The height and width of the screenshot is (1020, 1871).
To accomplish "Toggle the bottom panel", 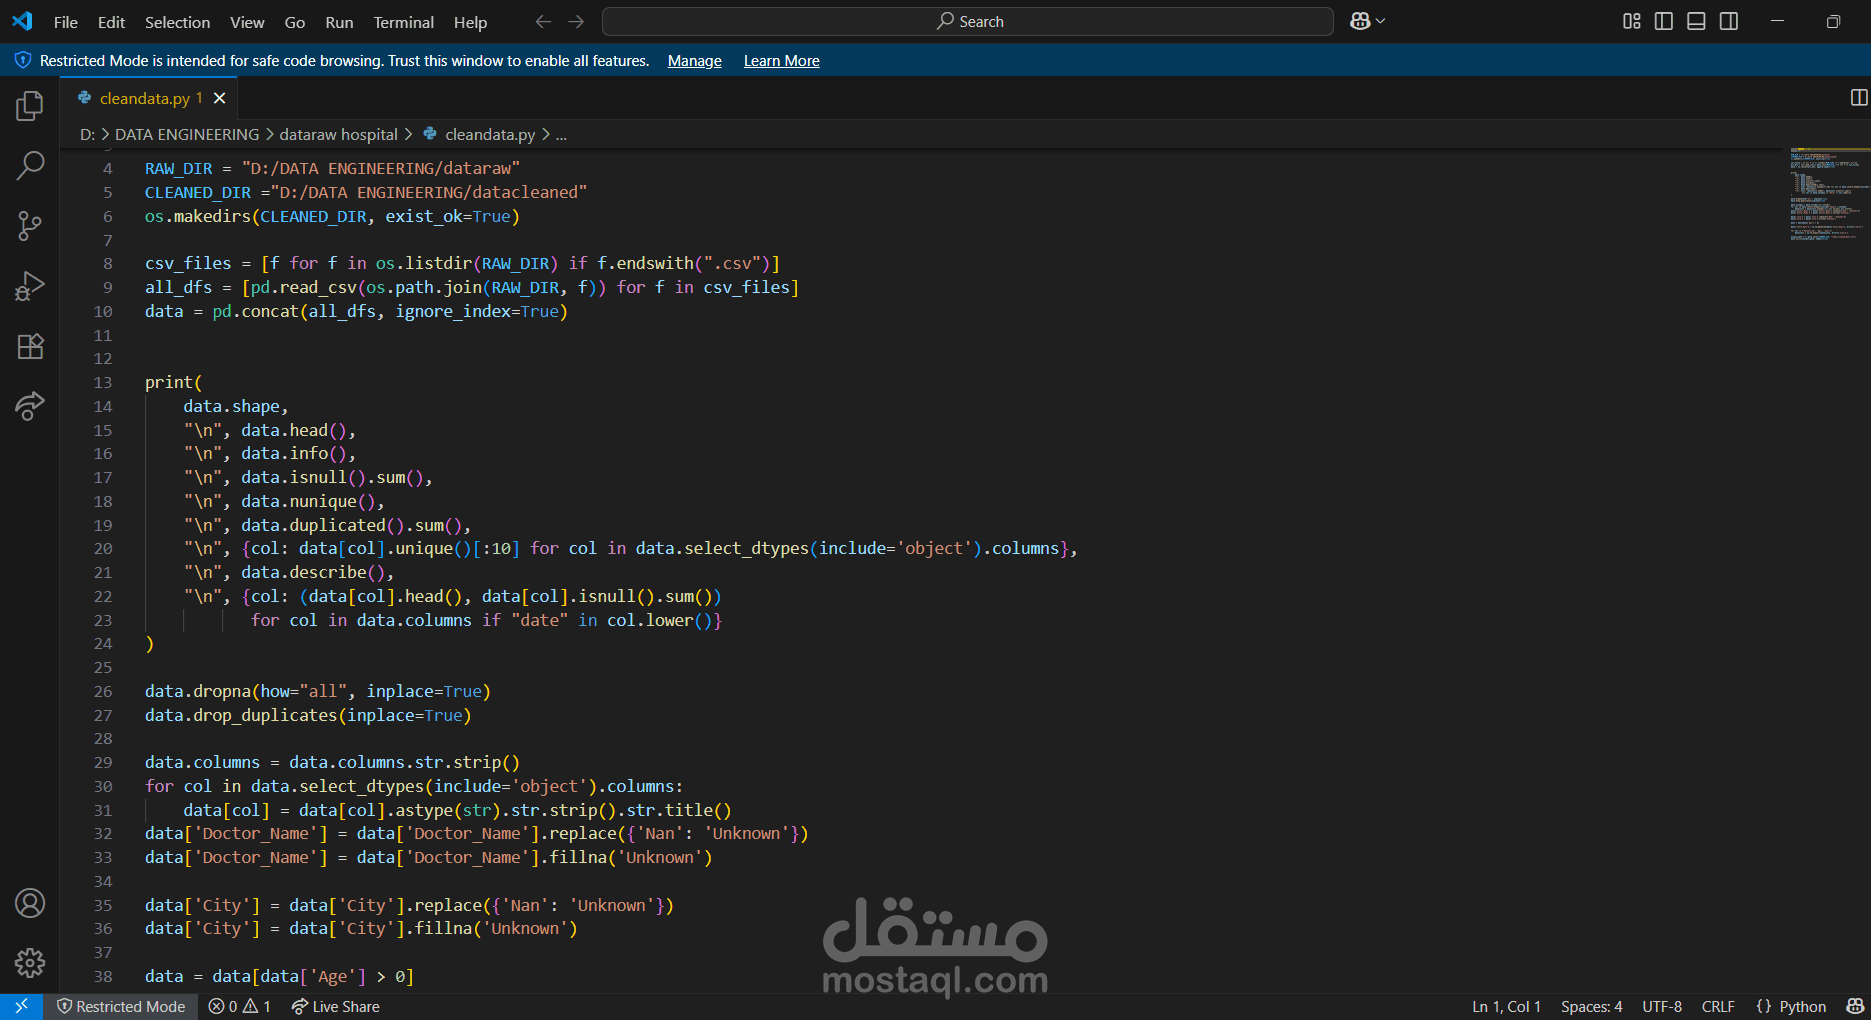I will [1696, 21].
